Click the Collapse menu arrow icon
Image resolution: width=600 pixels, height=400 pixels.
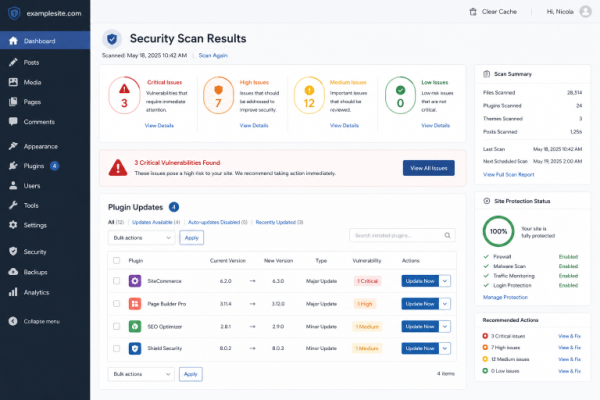tap(13, 321)
